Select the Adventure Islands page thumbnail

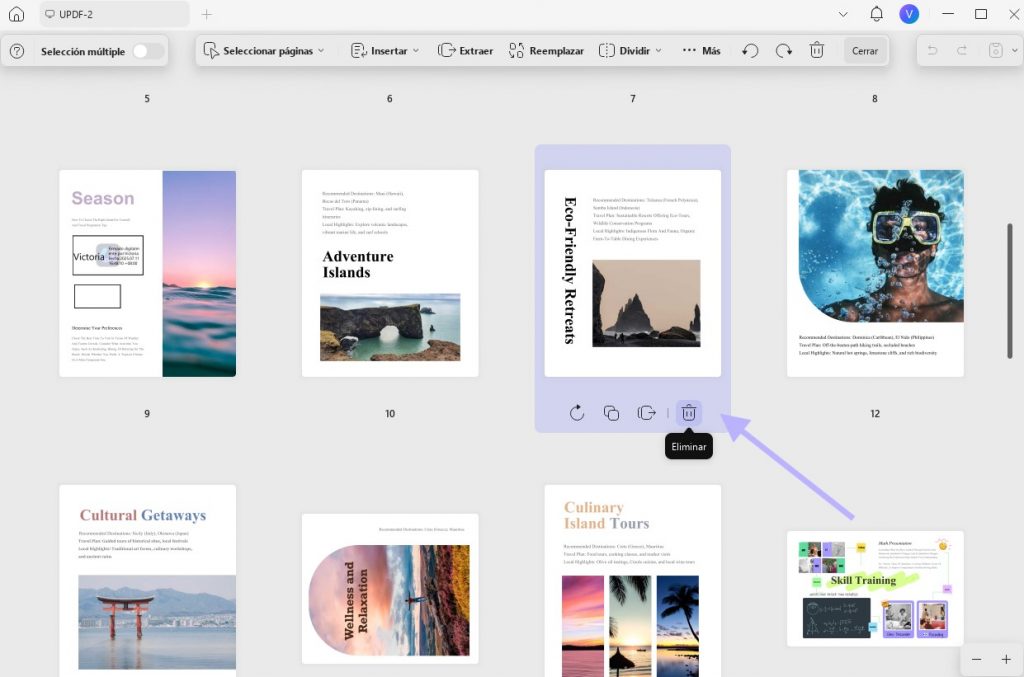pos(390,274)
